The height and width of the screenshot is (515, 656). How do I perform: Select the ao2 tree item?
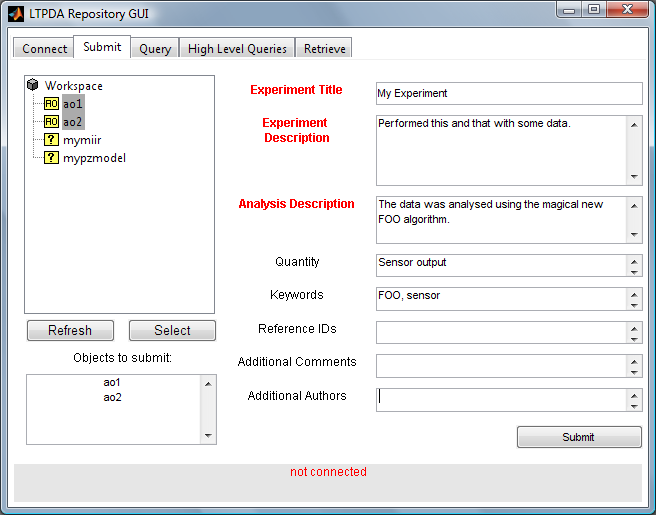(x=73, y=122)
